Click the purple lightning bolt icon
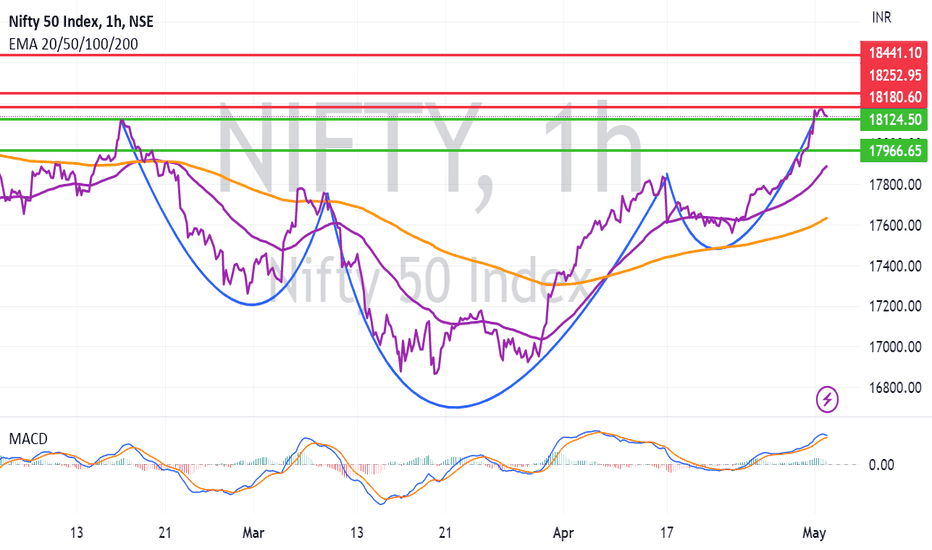 [x=827, y=399]
